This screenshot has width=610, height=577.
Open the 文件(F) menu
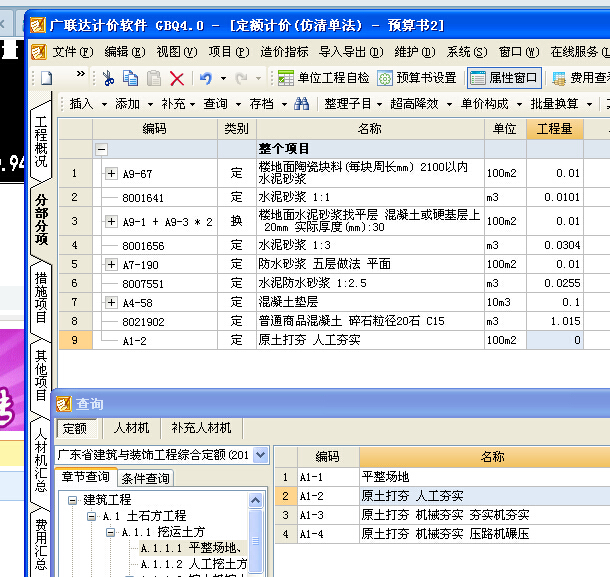pos(73,52)
